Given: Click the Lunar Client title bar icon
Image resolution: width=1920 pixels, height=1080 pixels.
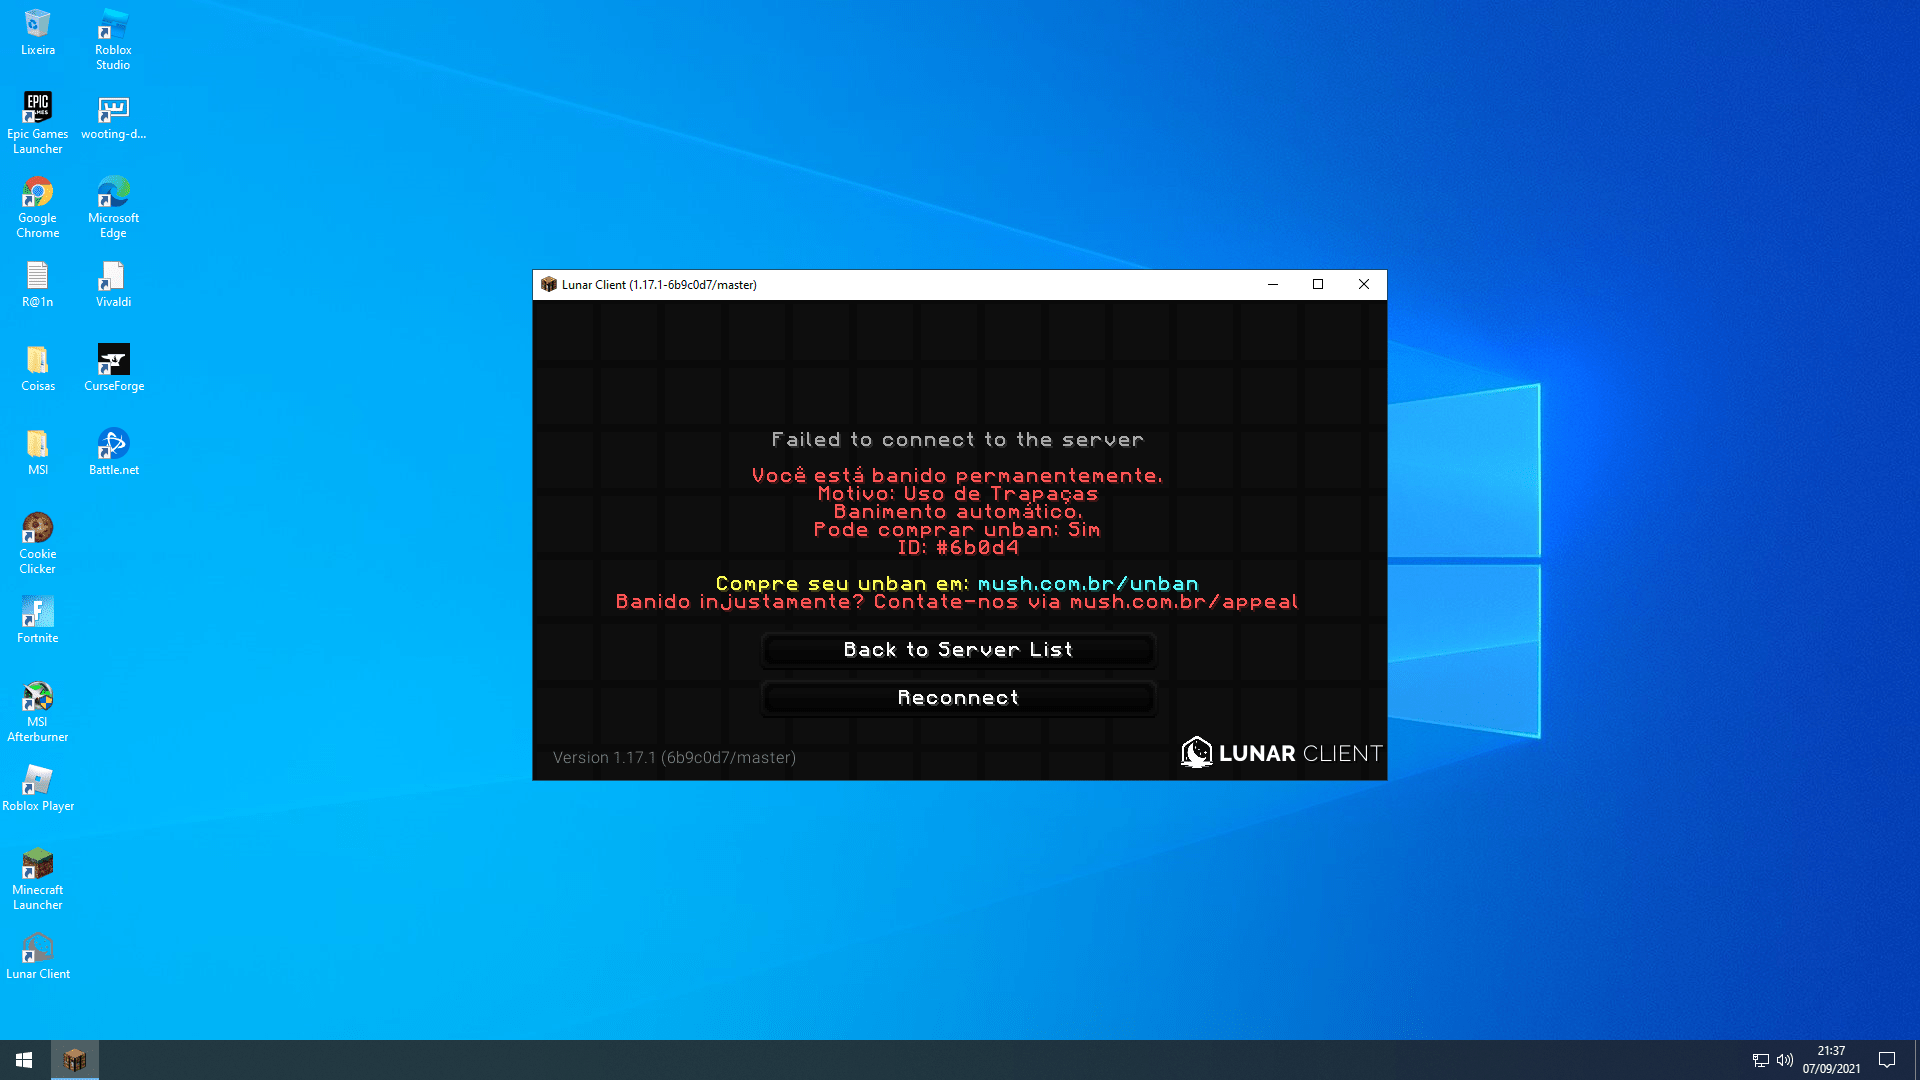Looking at the screenshot, I should pyautogui.click(x=548, y=285).
